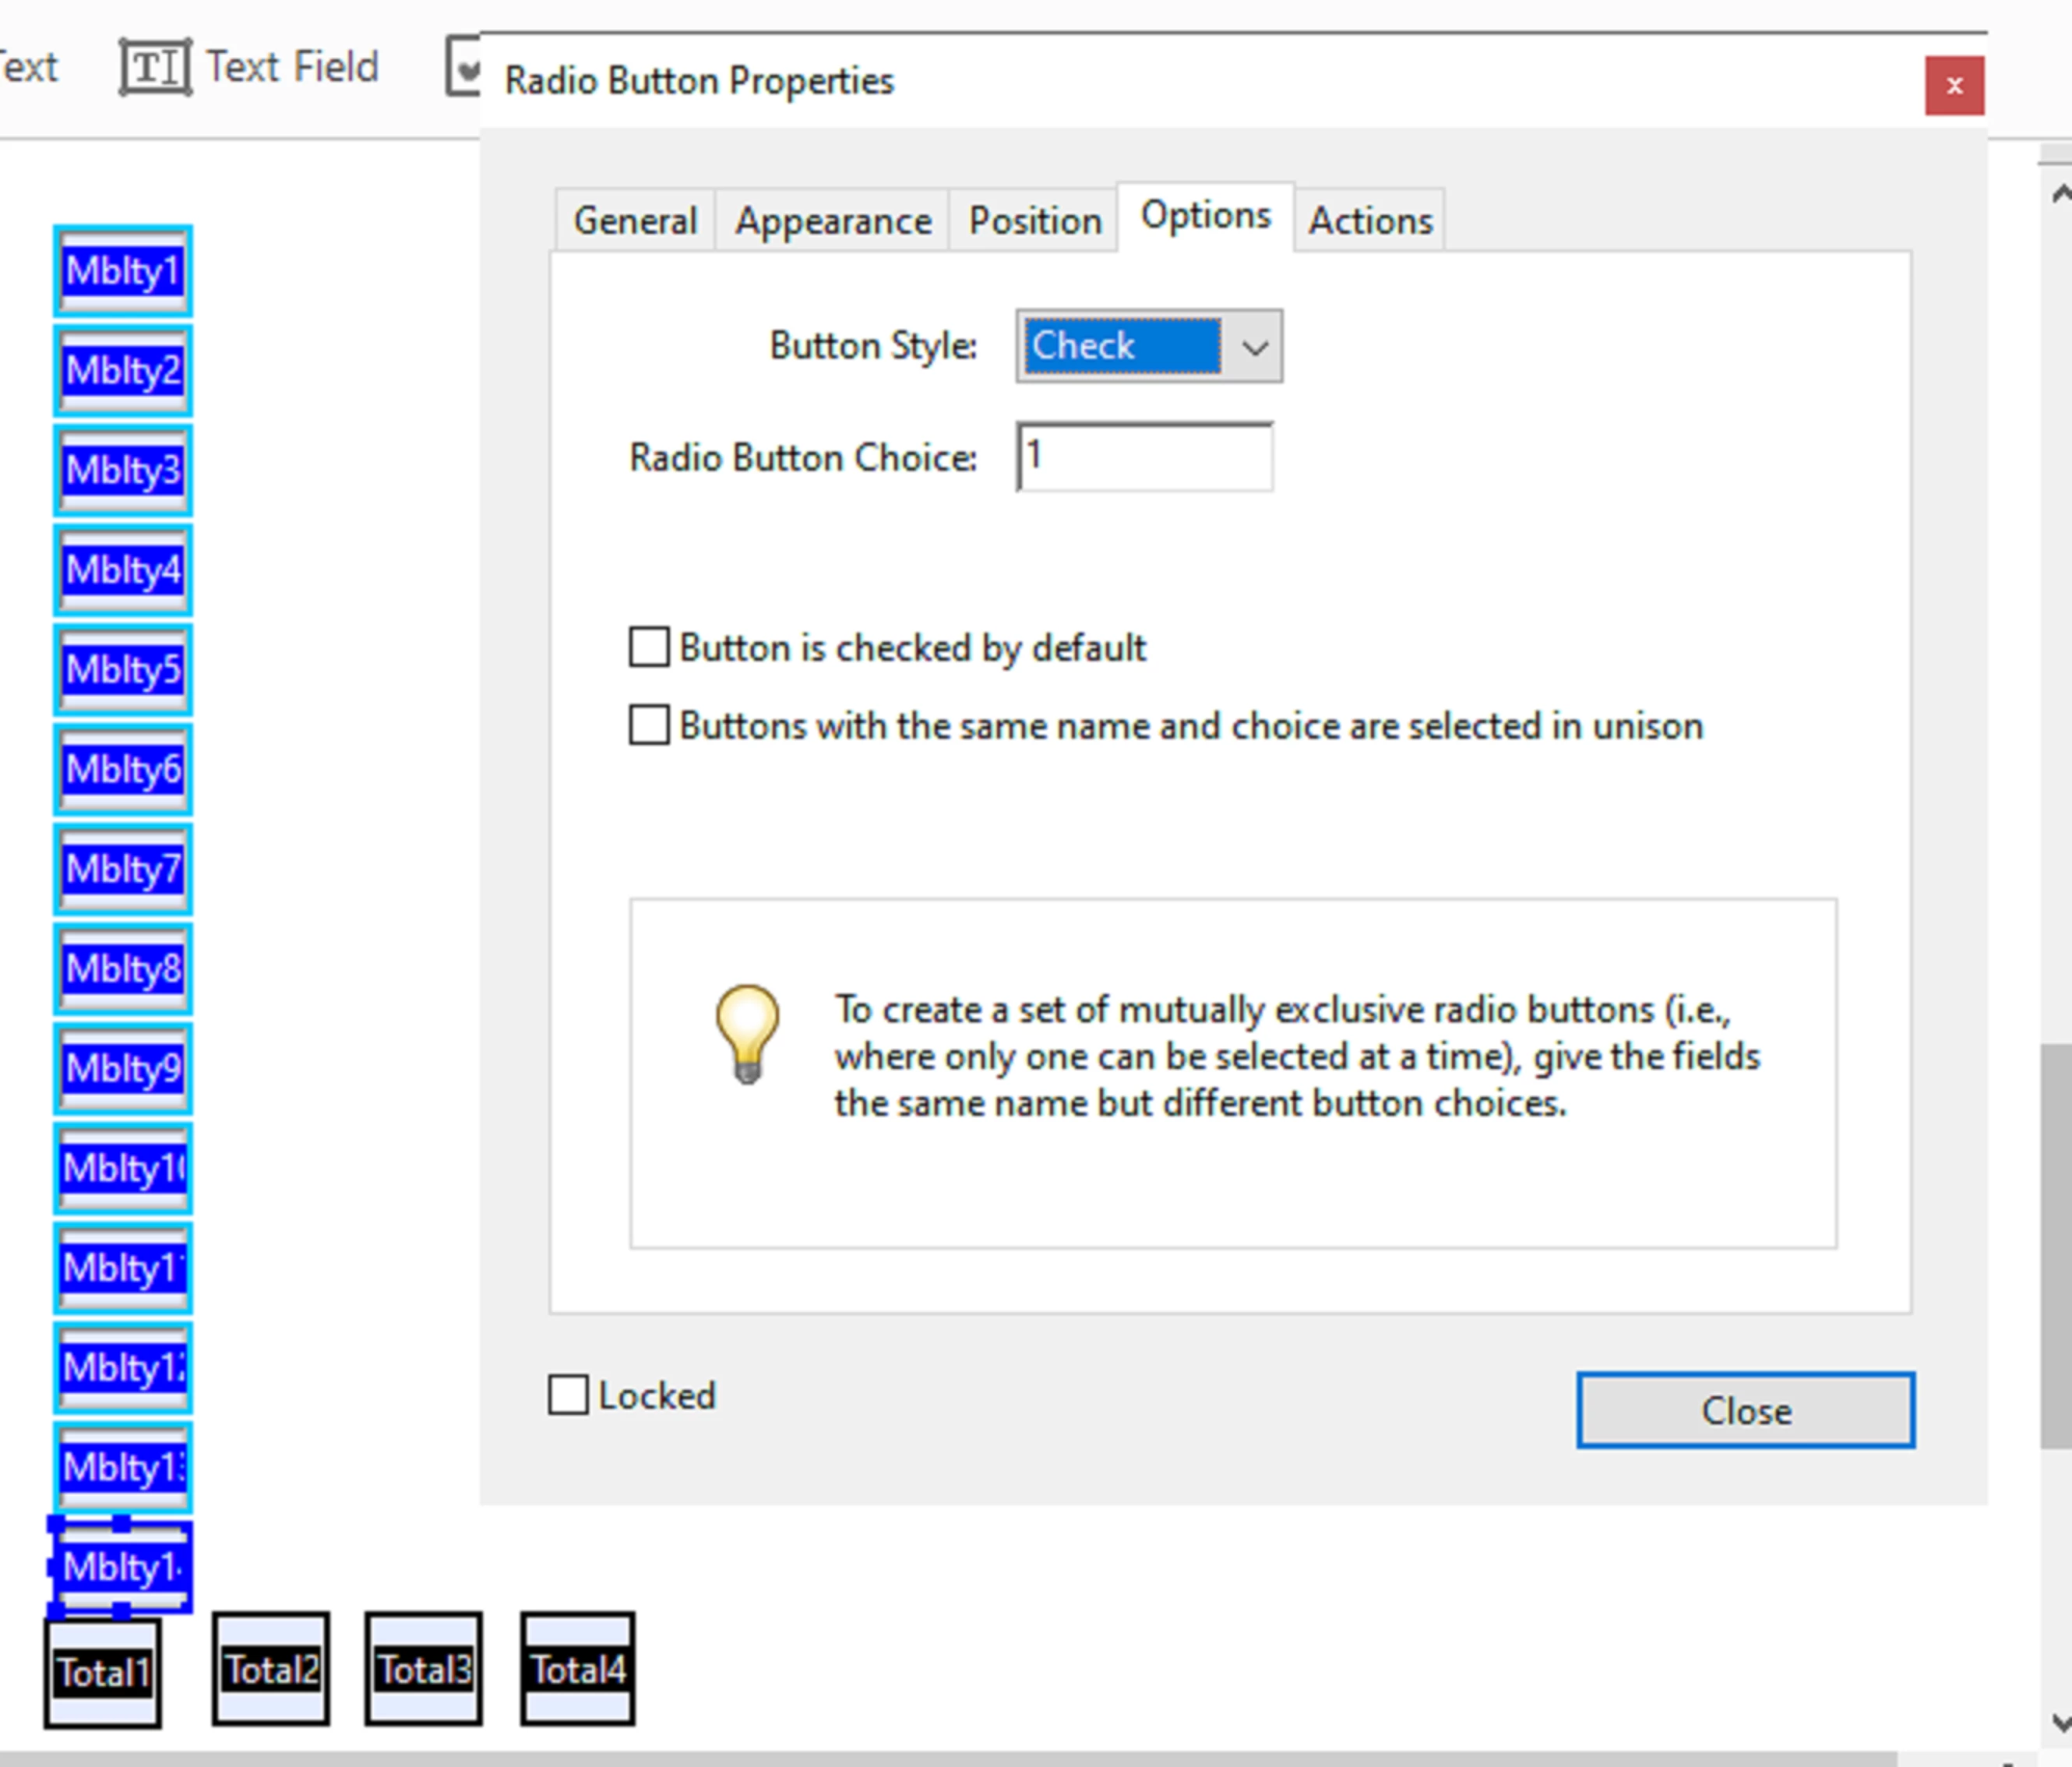Select the Mblty9 form field

(123, 1068)
